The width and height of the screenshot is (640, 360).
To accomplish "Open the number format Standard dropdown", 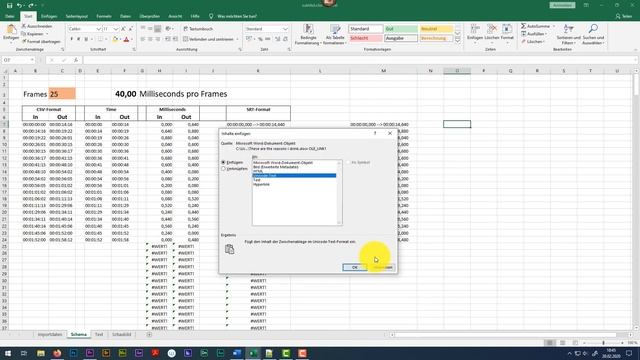I will point(285,29).
